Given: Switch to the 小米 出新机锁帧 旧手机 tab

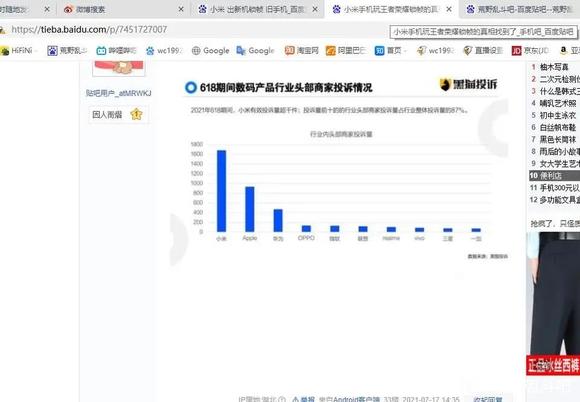Looking at the screenshot, I should click(258, 9).
